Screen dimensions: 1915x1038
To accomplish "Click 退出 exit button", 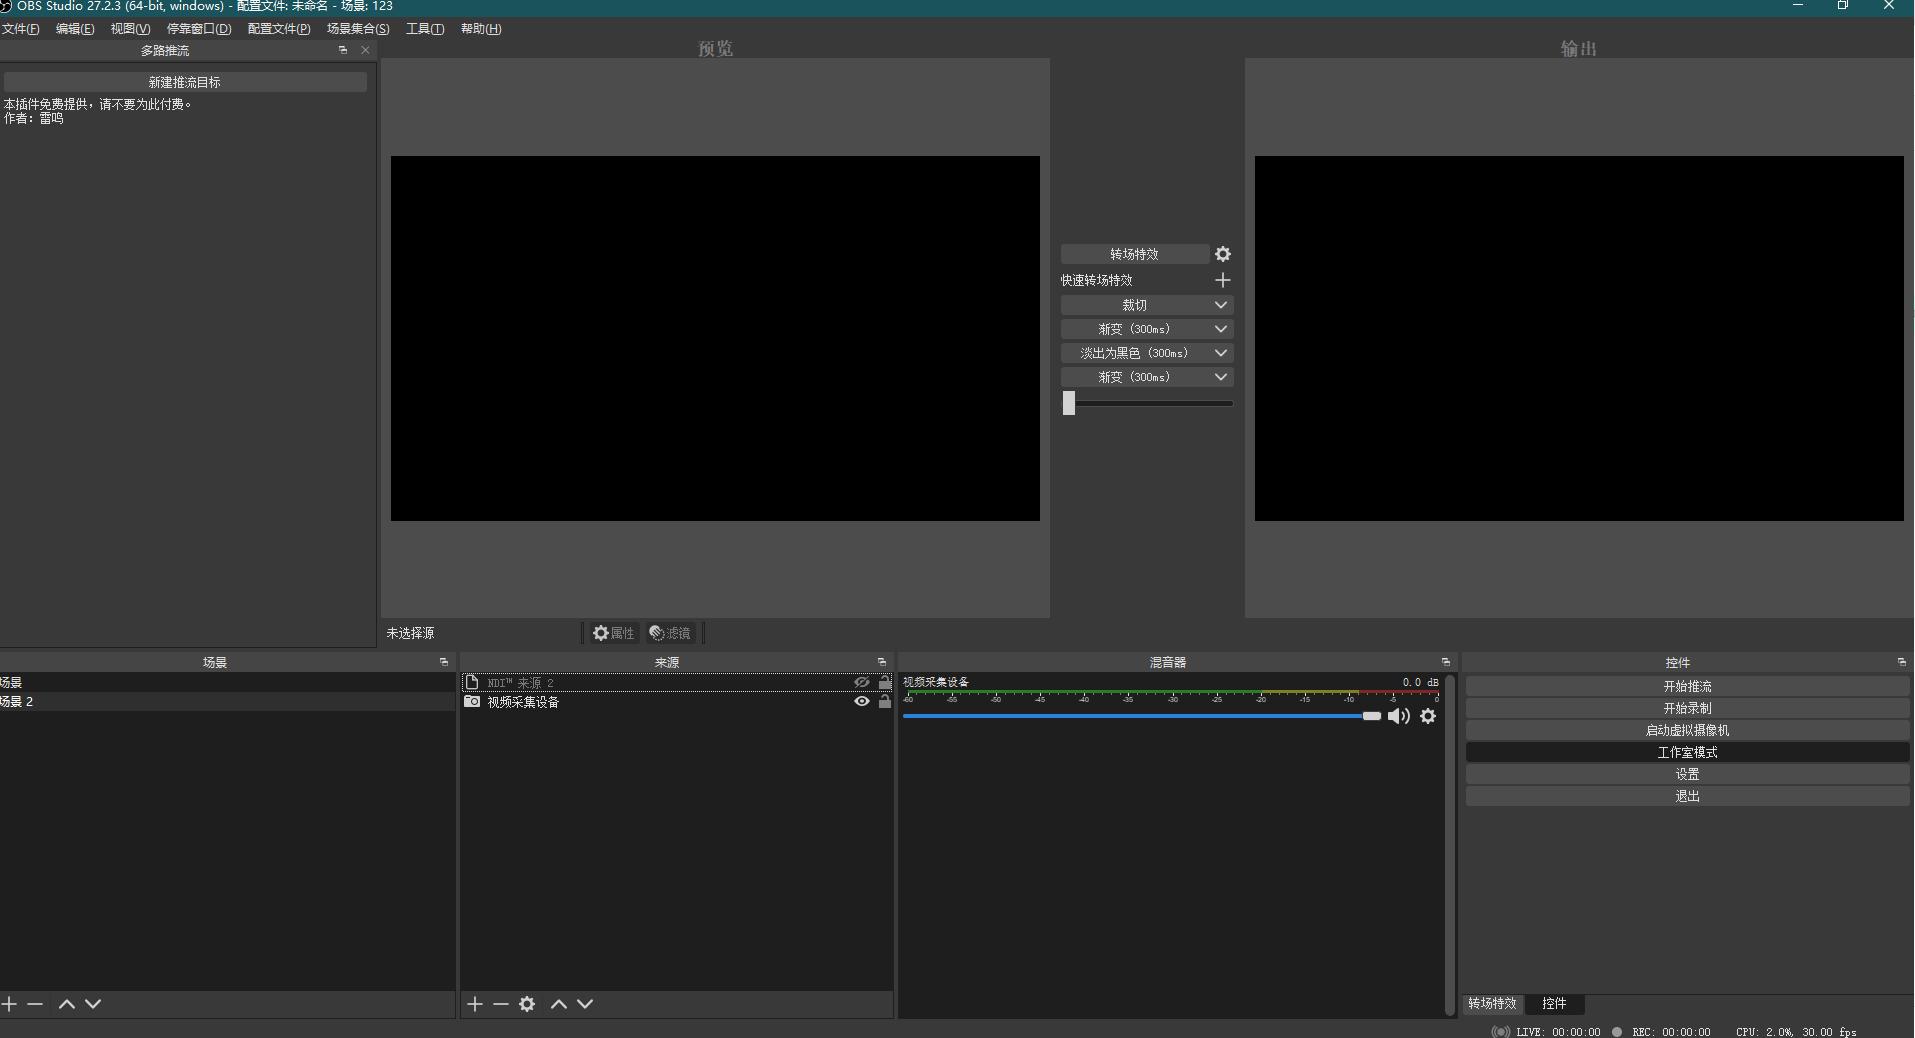I will (1687, 796).
